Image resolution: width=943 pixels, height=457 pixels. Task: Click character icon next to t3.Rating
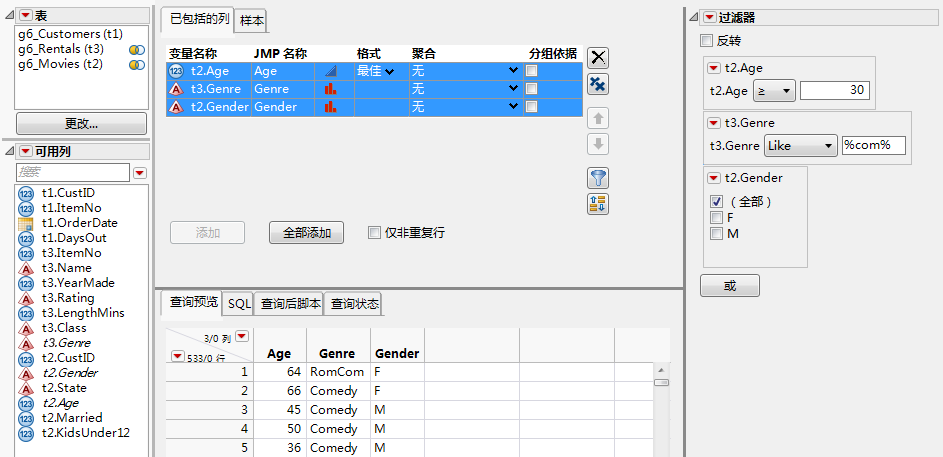[x=26, y=299]
